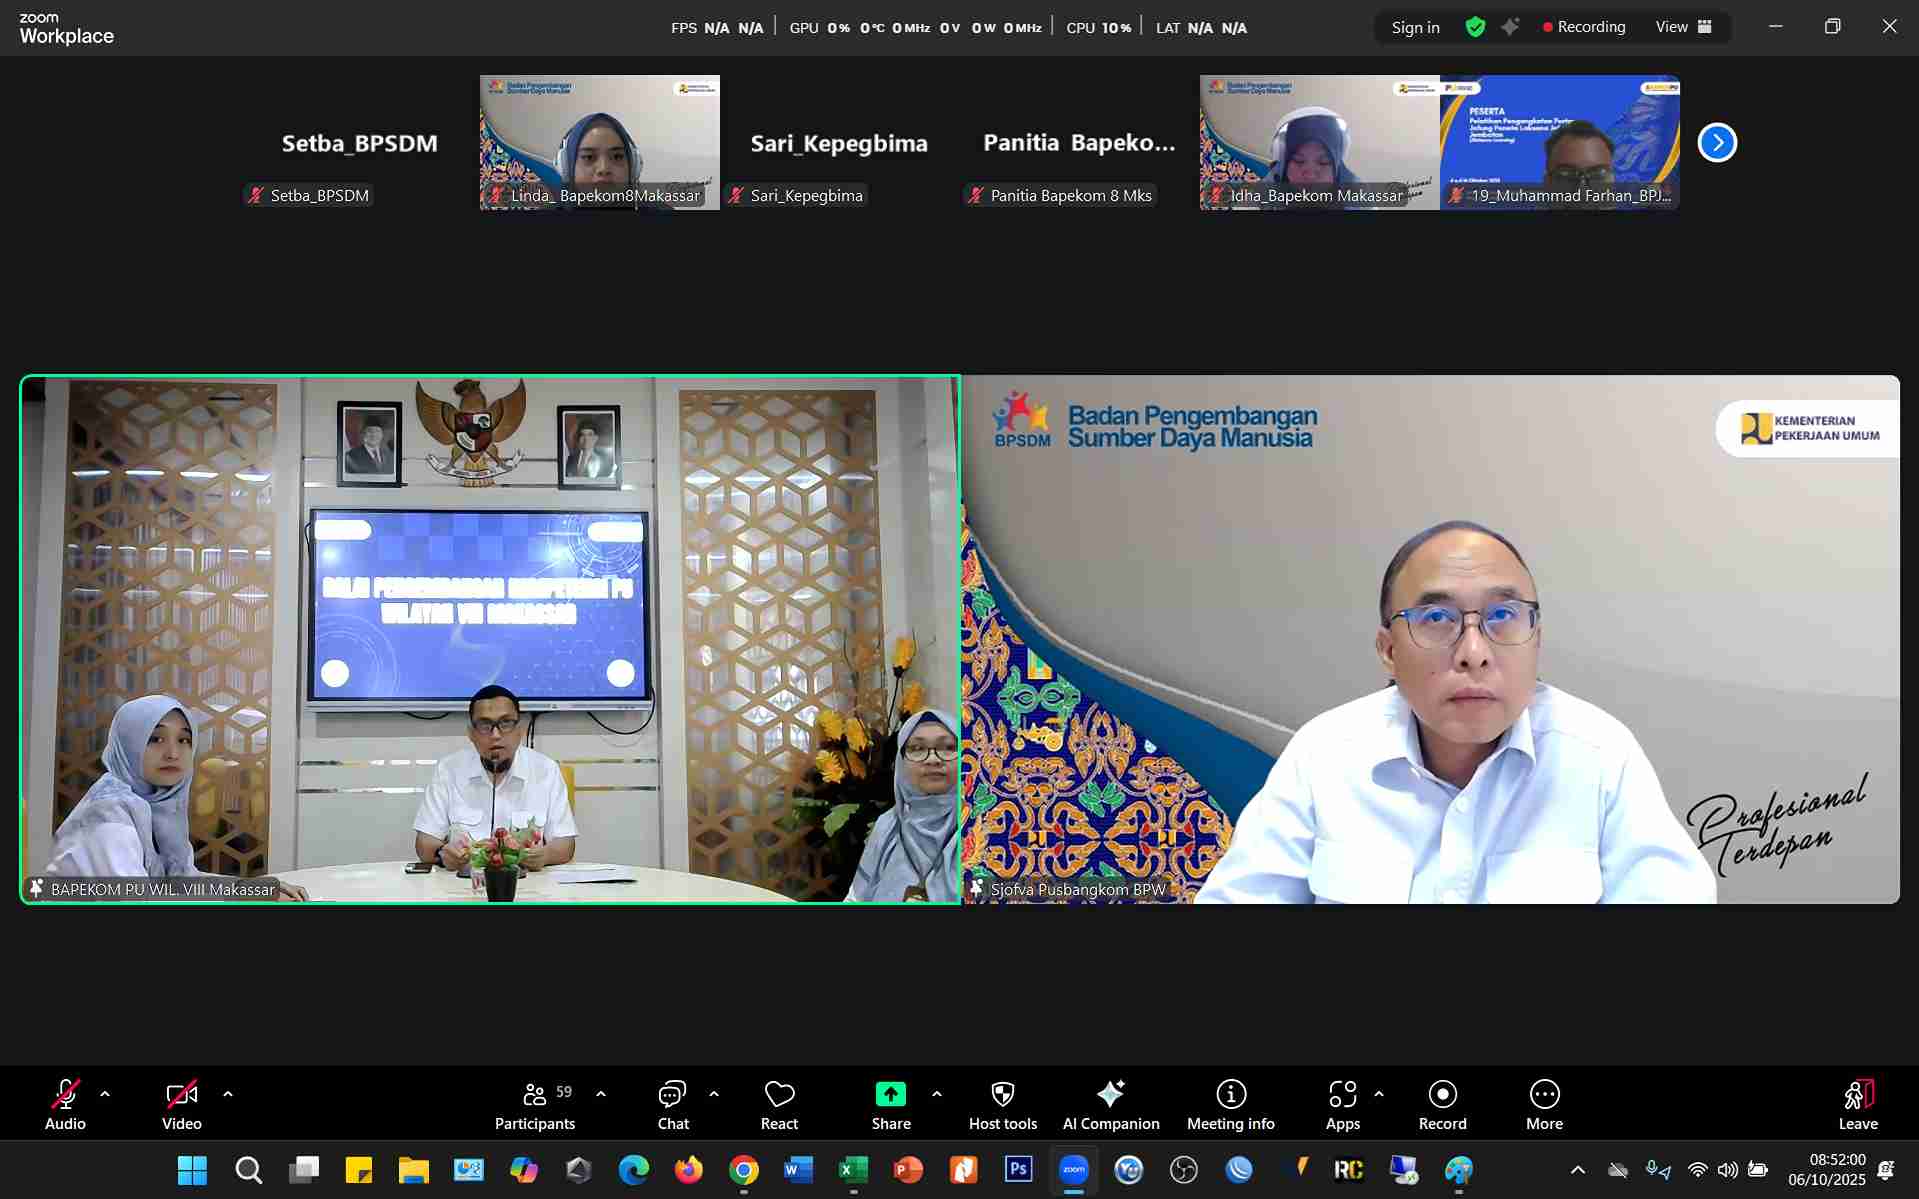Open the React emoji menu
Viewport: 1919px width, 1199px height.
coord(779,1105)
